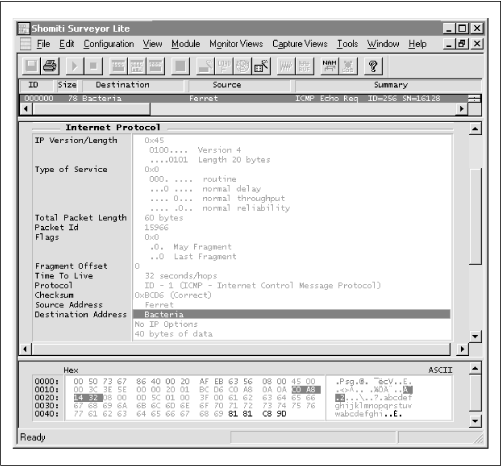Click packet list scroll left arrow
Image resolution: width=502 pixels, height=467 pixels.
pyautogui.click(x=26, y=109)
